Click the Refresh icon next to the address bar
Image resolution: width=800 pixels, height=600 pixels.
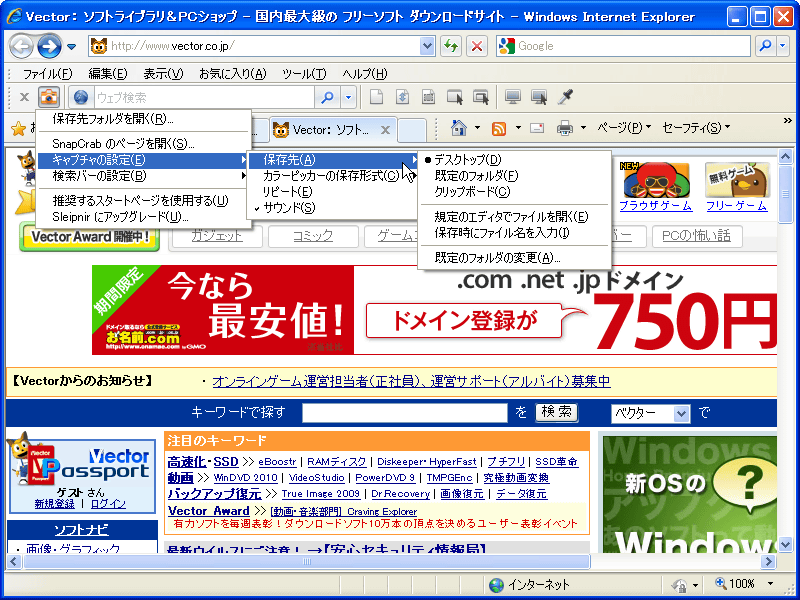(x=451, y=46)
